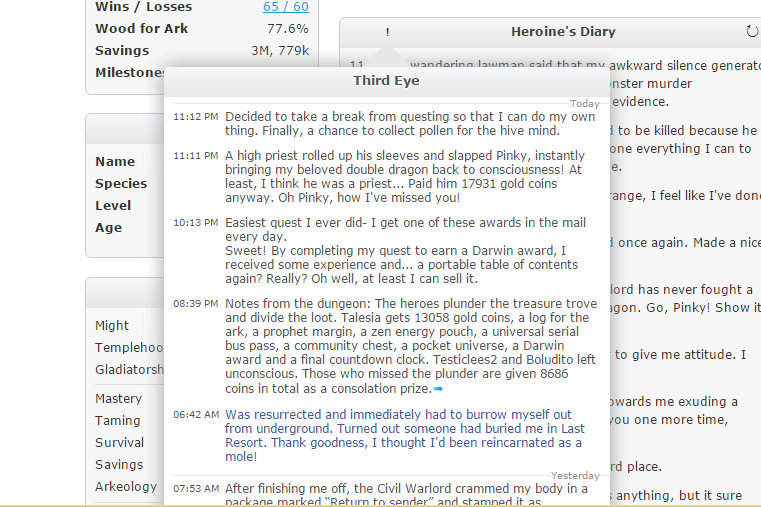The width and height of the screenshot is (761, 507).
Task: Click the Arkeology pantheon label
Action: (x=125, y=486)
